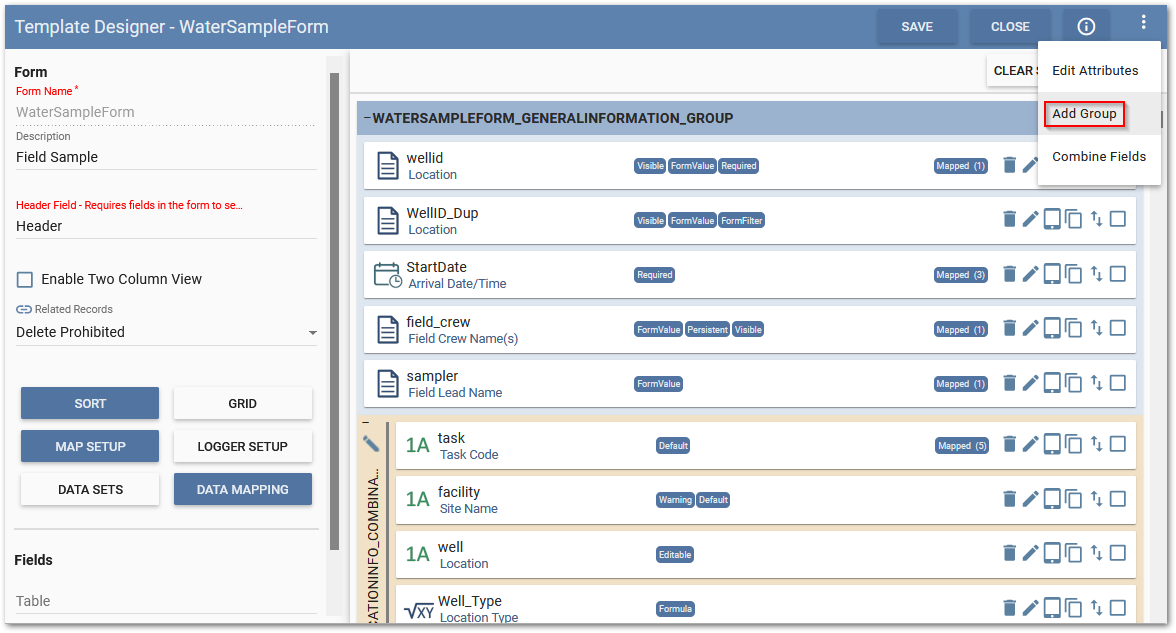Viewport: 1176px width, 633px height.
Task: Open Related Records Delete Prohibited dropdown
Action: click(166, 332)
